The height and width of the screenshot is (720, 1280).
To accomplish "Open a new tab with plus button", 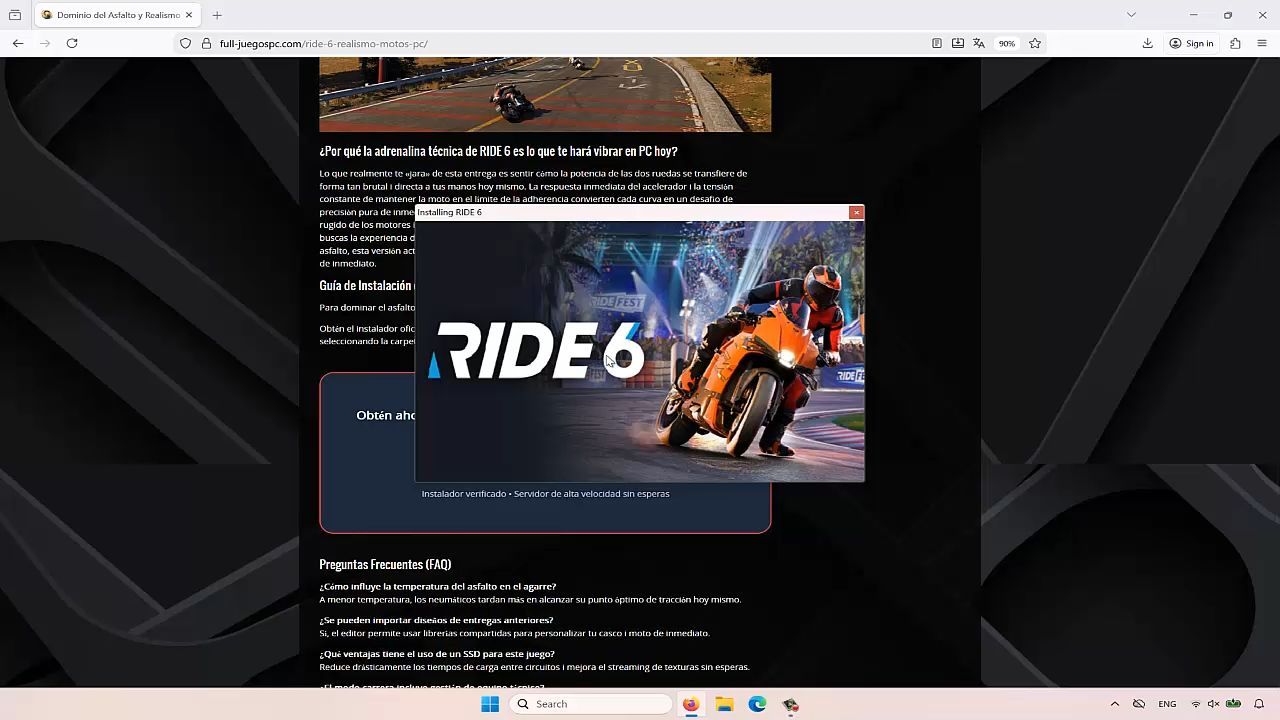I will click(217, 15).
